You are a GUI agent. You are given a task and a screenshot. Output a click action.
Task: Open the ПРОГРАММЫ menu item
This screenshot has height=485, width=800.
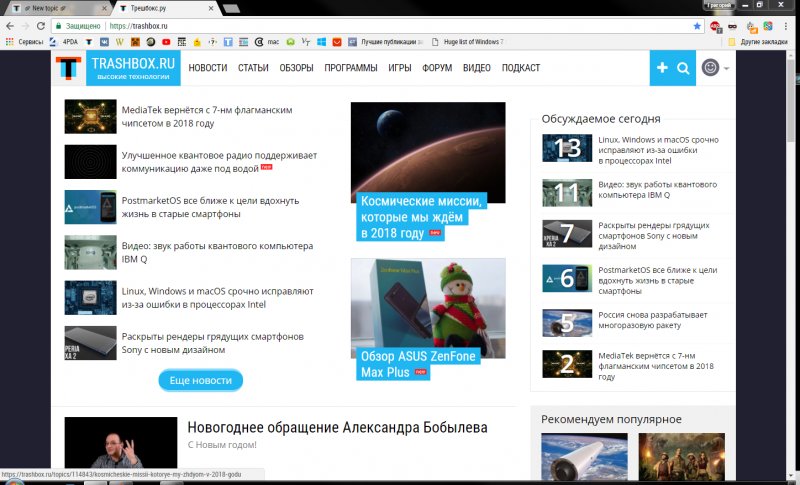(351, 68)
